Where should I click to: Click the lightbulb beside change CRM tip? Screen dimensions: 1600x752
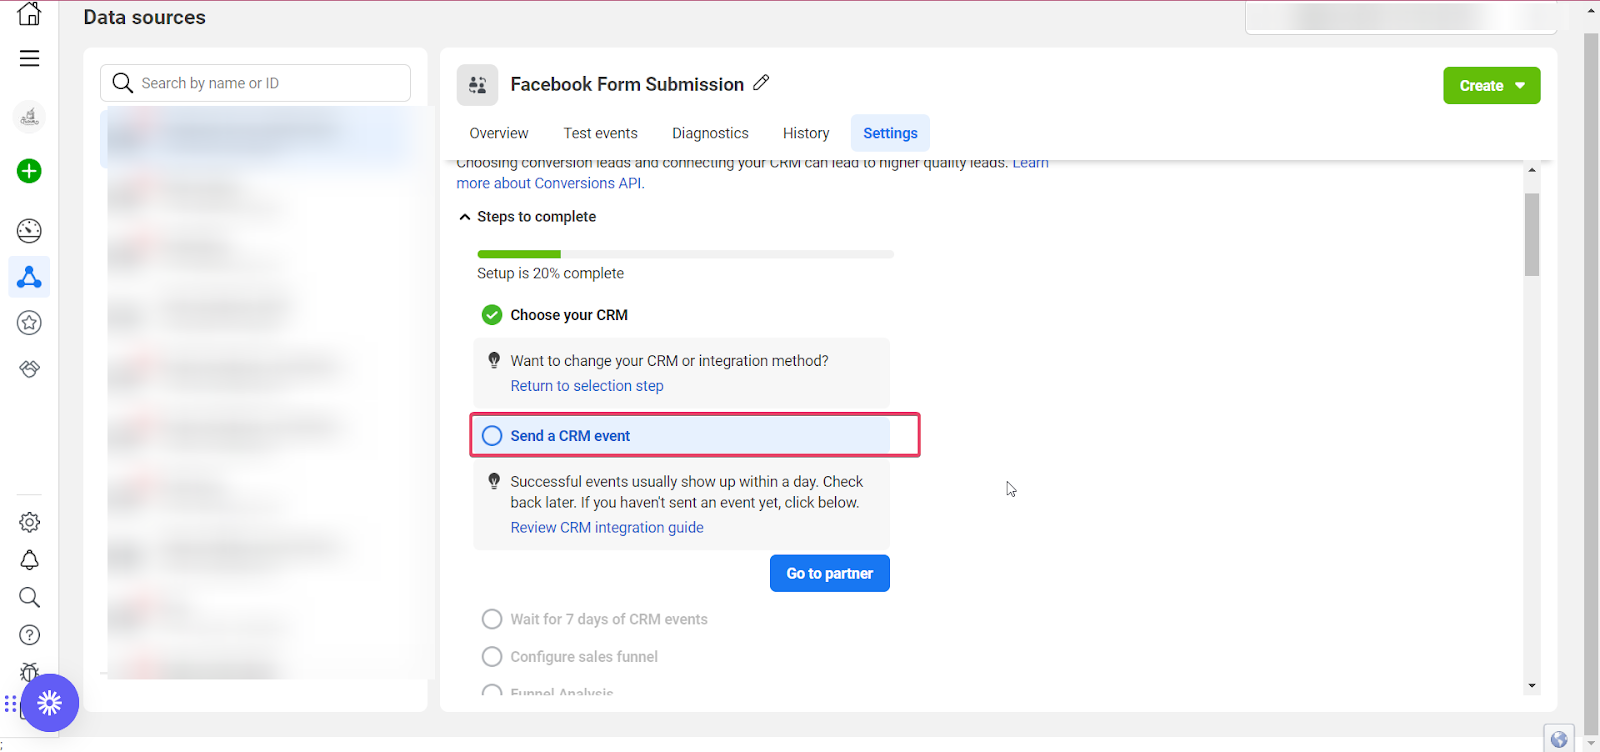[493, 360]
